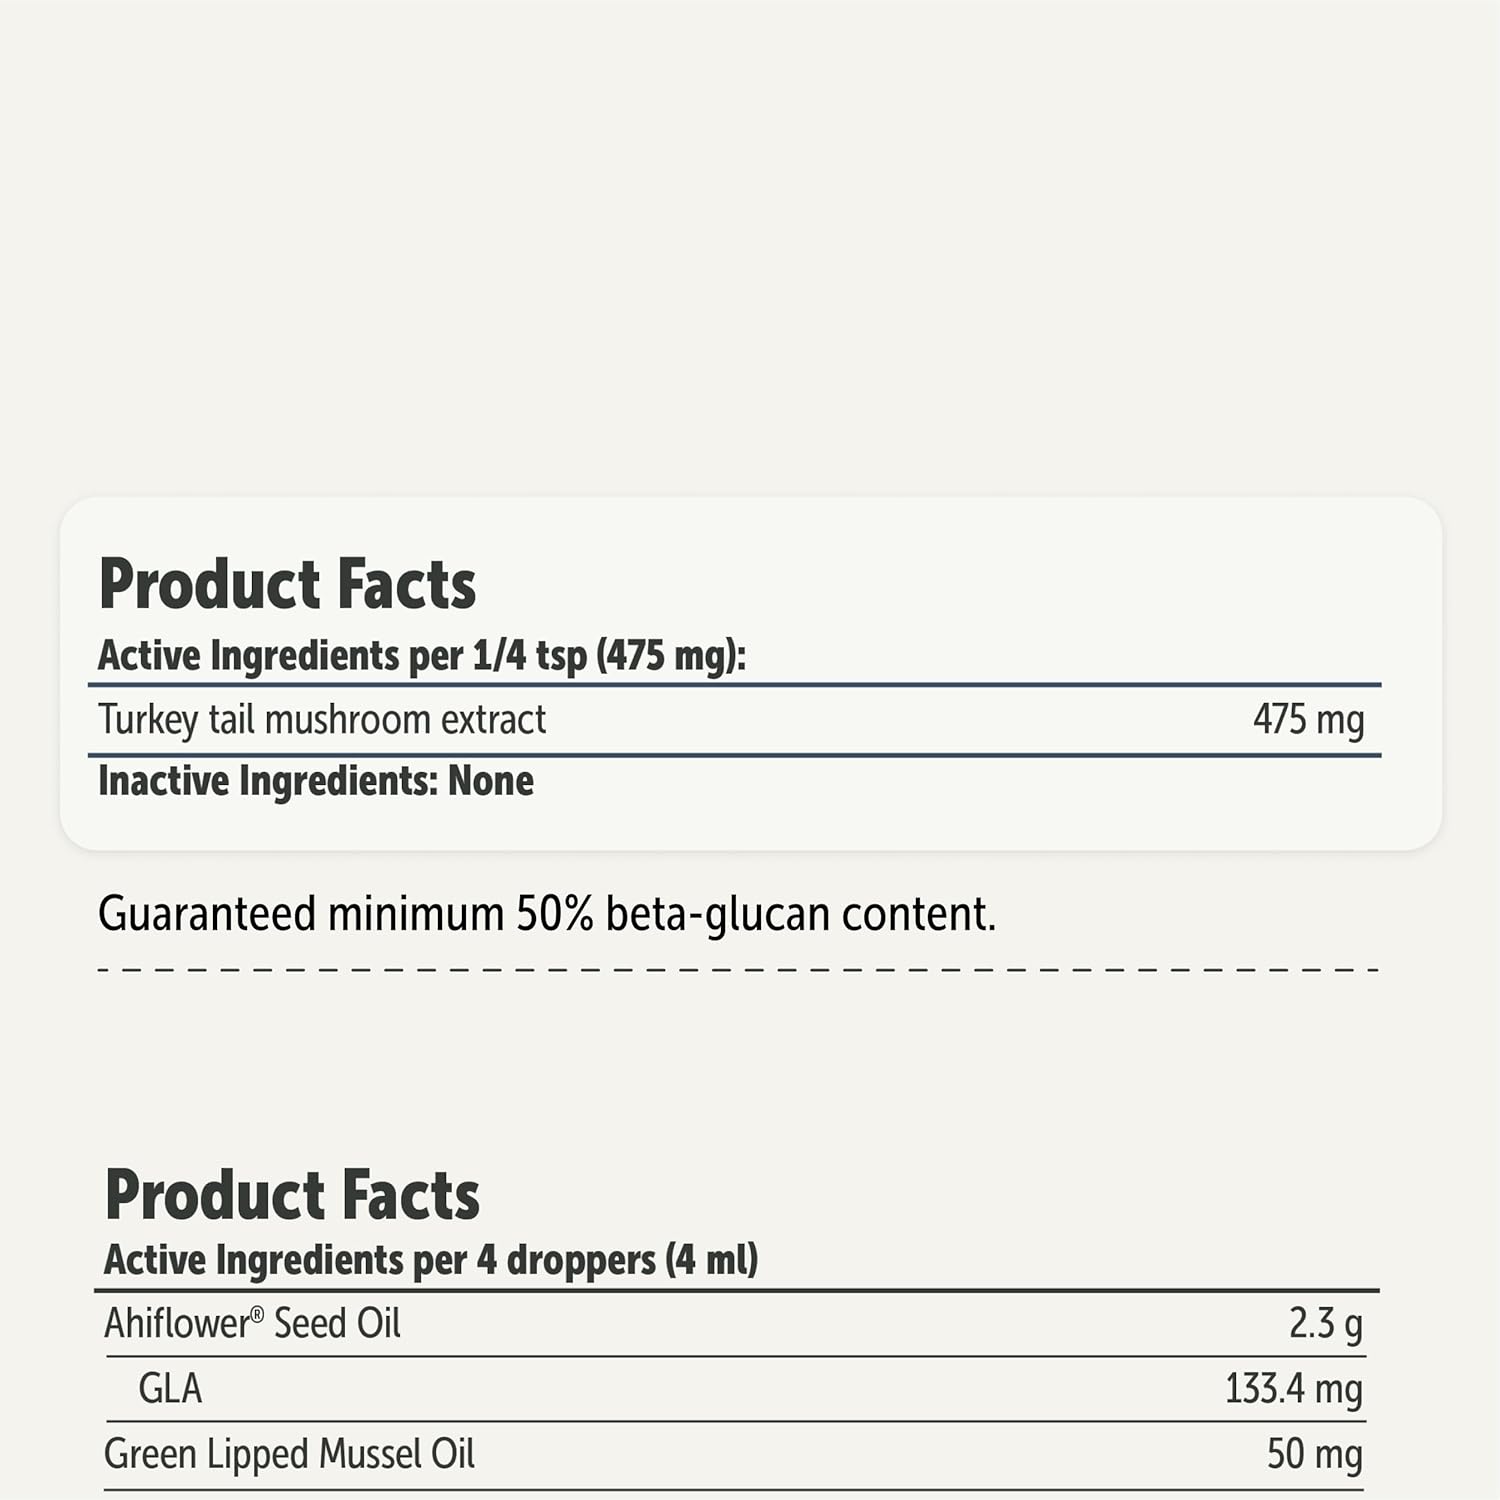Click the Guaranteed minimum beta-glucan statement
The width and height of the screenshot is (1500, 1500).
[546, 914]
